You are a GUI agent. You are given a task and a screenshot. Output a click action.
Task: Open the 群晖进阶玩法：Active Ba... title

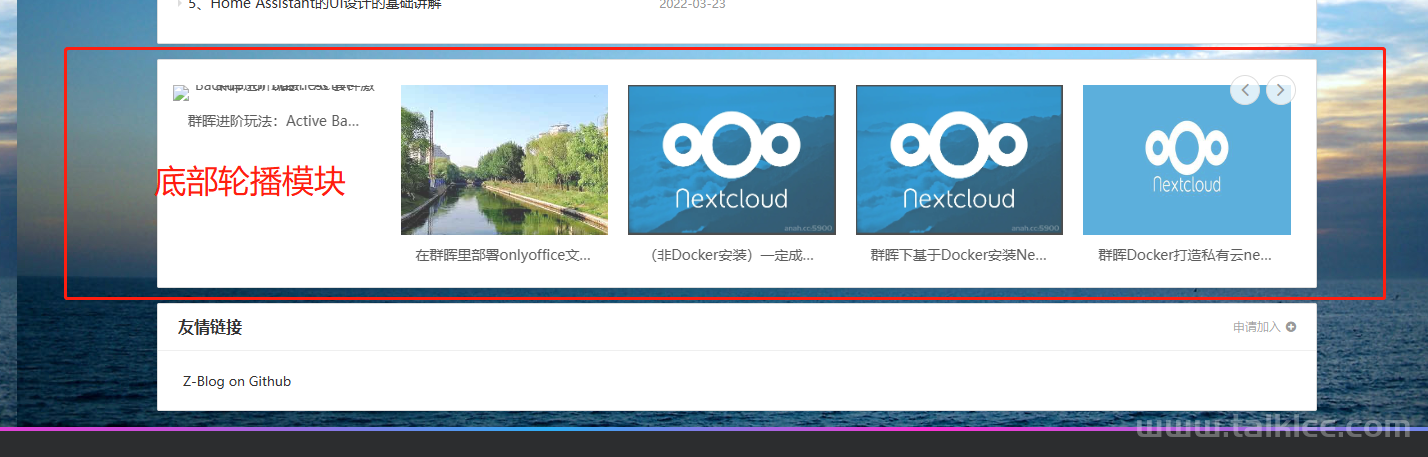[x=273, y=121]
